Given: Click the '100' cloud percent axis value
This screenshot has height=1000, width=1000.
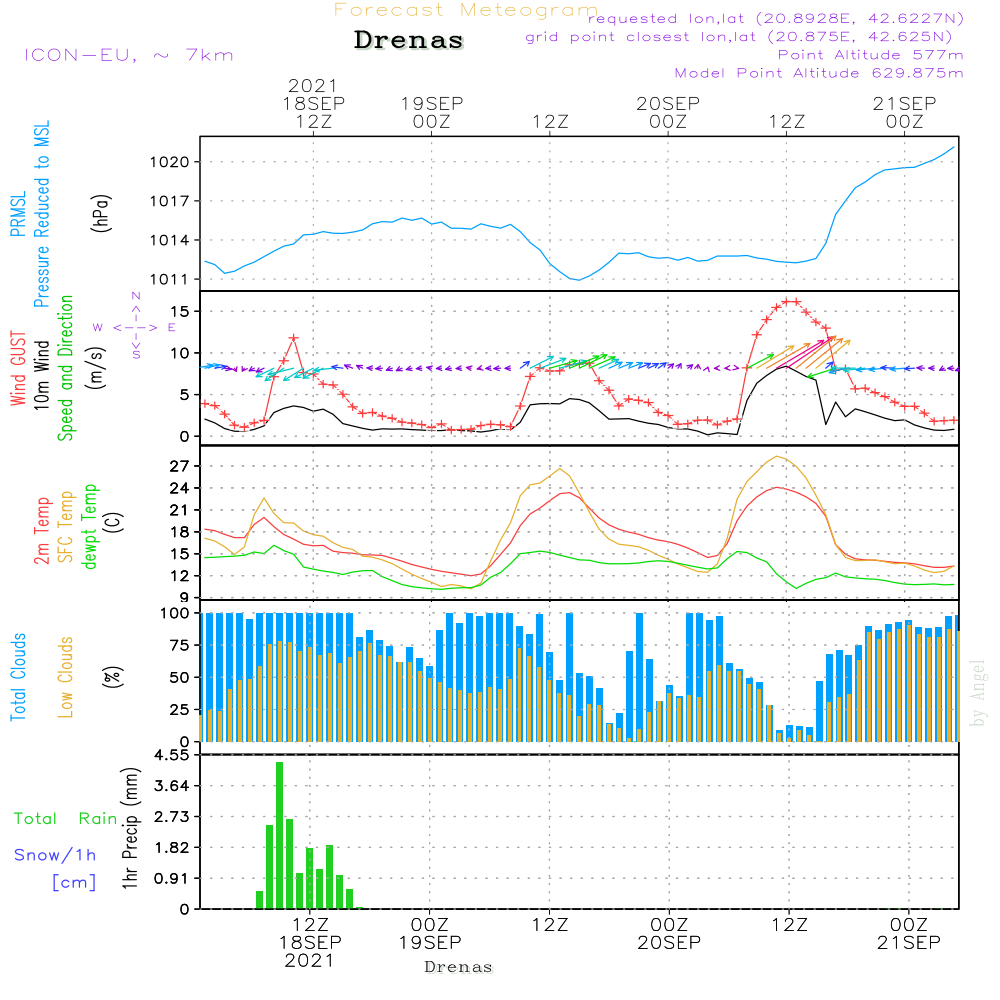Looking at the screenshot, I should 175,614.
